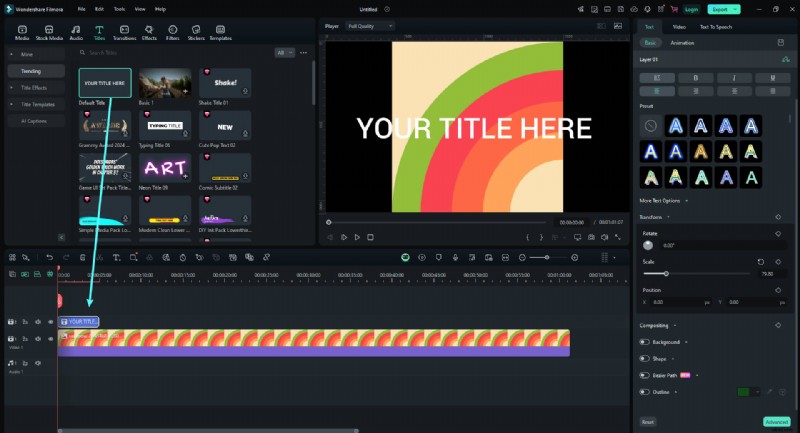Open the All filter dropdown in Titles
The width and height of the screenshot is (800, 433).
(x=285, y=52)
